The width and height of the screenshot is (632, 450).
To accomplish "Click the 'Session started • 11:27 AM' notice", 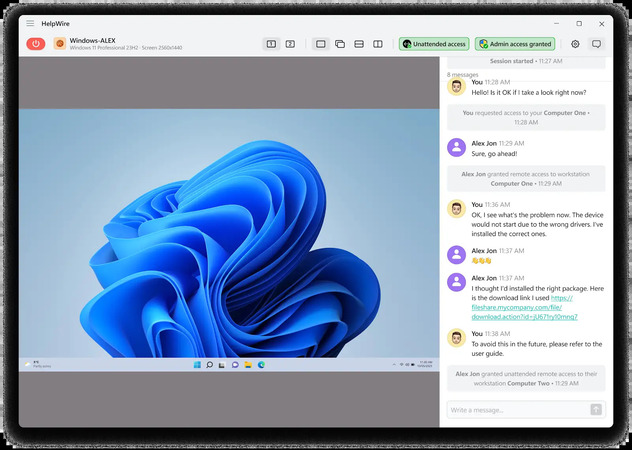I will pos(526,61).
